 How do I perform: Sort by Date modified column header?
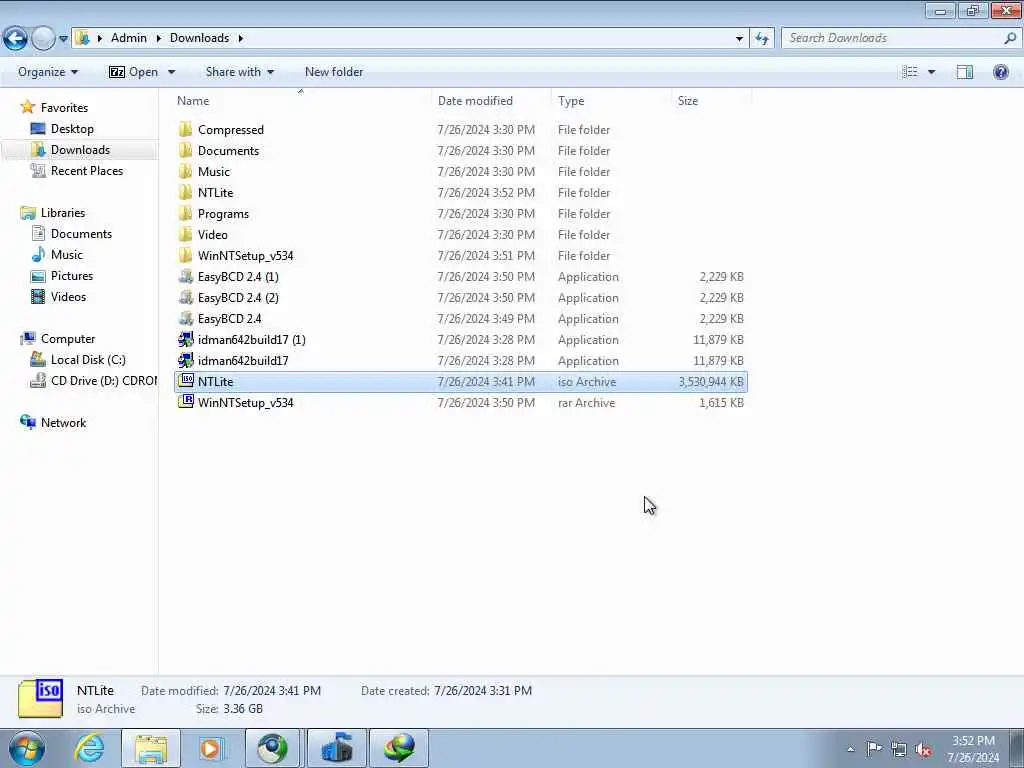tap(490, 101)
